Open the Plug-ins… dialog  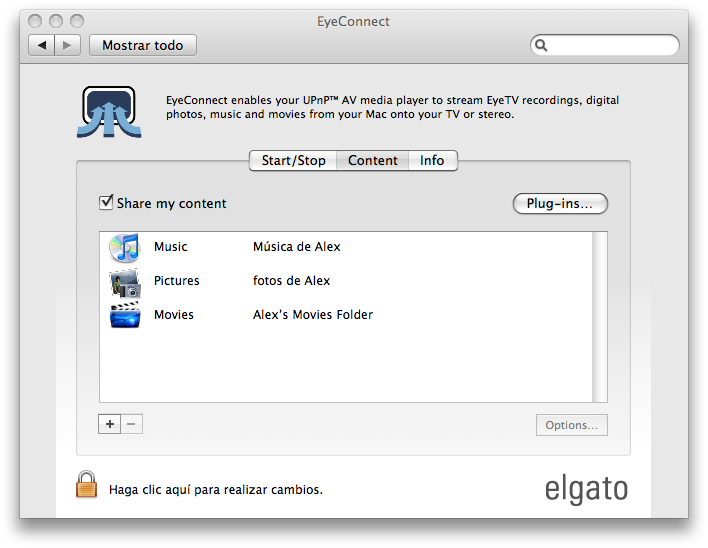(x=560, y=204)
